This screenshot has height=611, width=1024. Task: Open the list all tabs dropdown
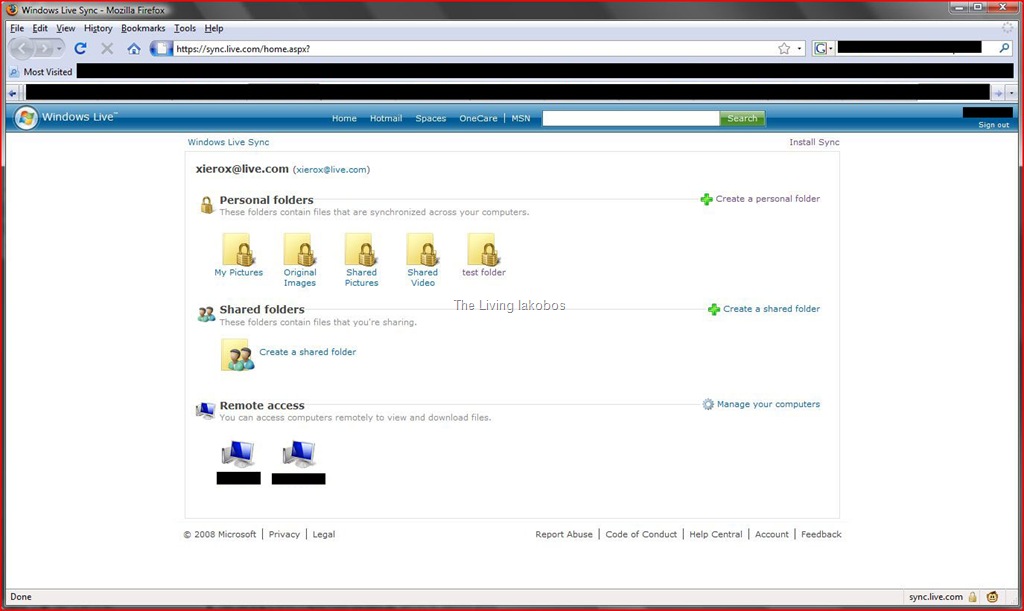pyautogui.click(x=1011, y=93)
